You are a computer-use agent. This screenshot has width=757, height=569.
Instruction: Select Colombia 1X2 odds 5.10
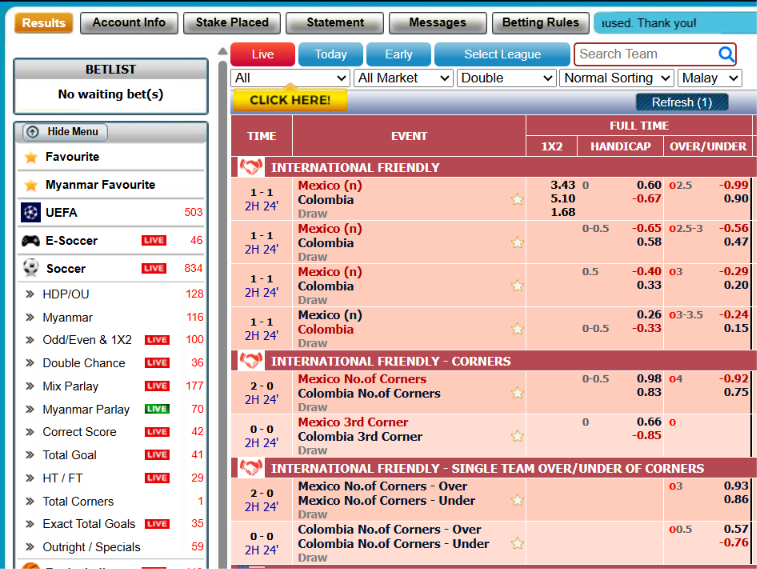[x=562, y=198]
